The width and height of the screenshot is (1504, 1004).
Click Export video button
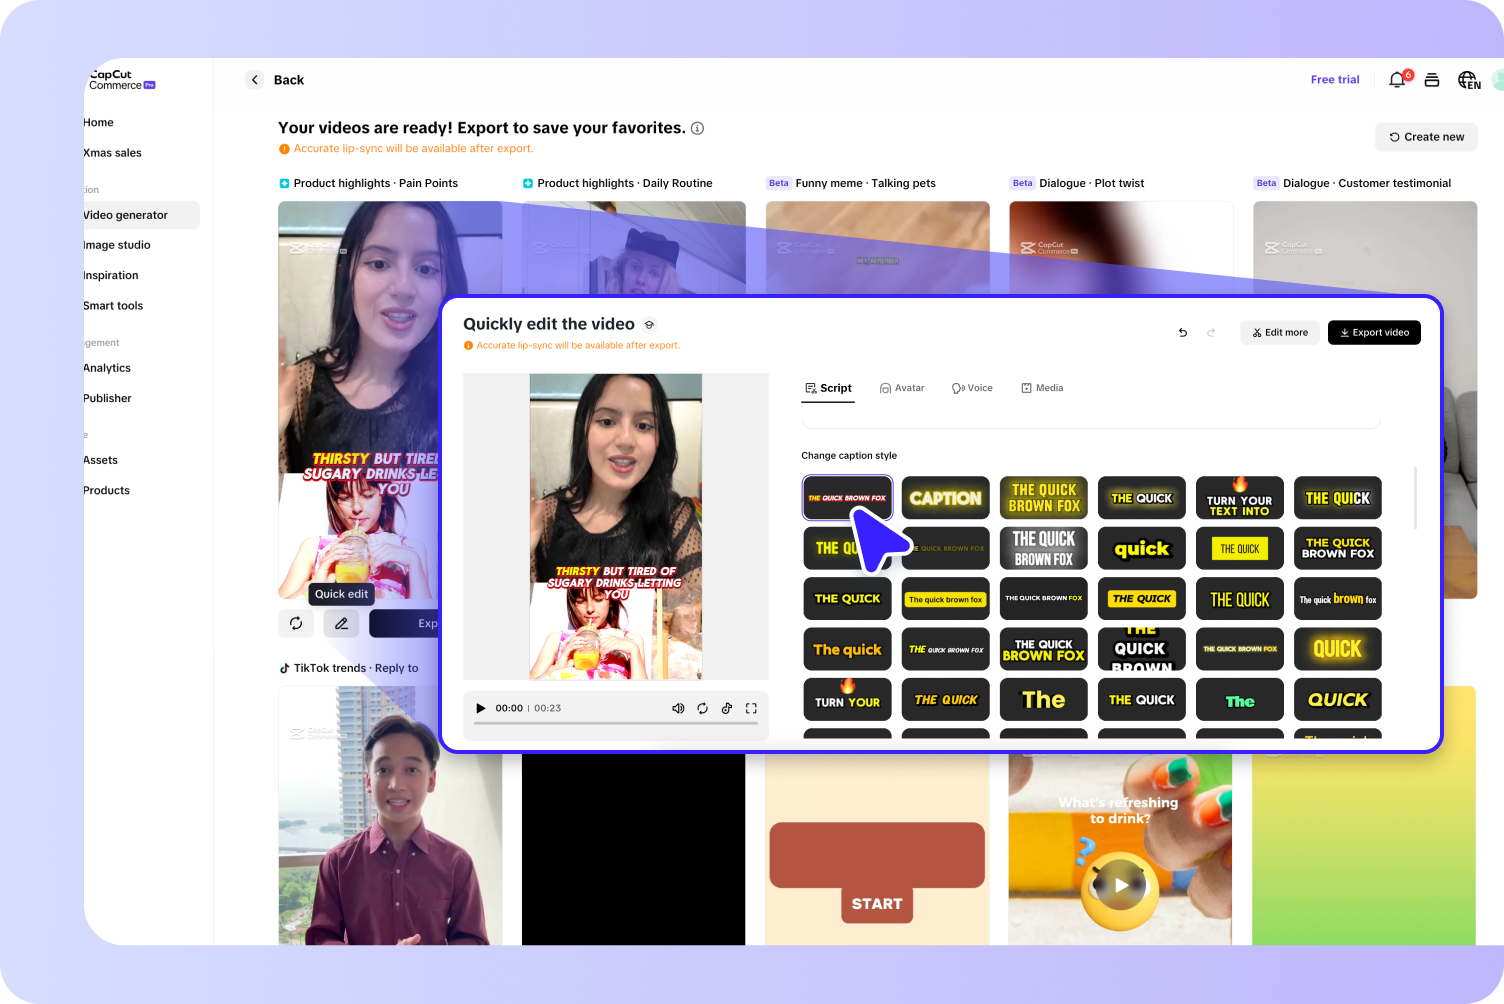(x=1374, y=332)
